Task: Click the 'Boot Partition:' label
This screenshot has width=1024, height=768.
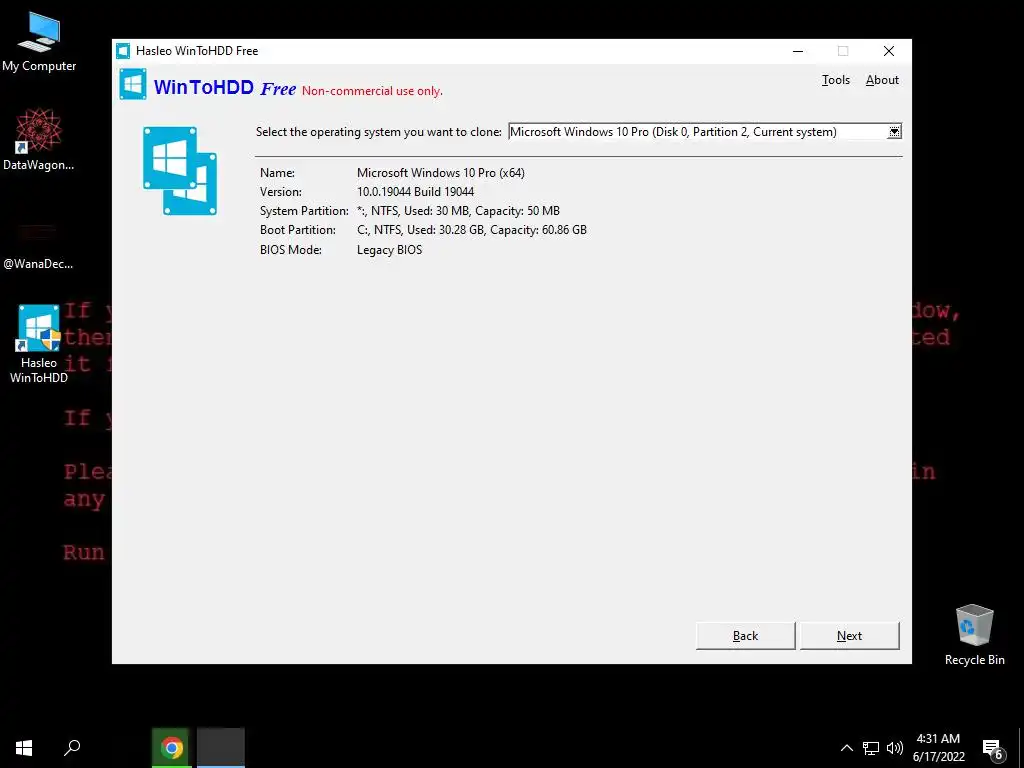Action: [298, 230]
